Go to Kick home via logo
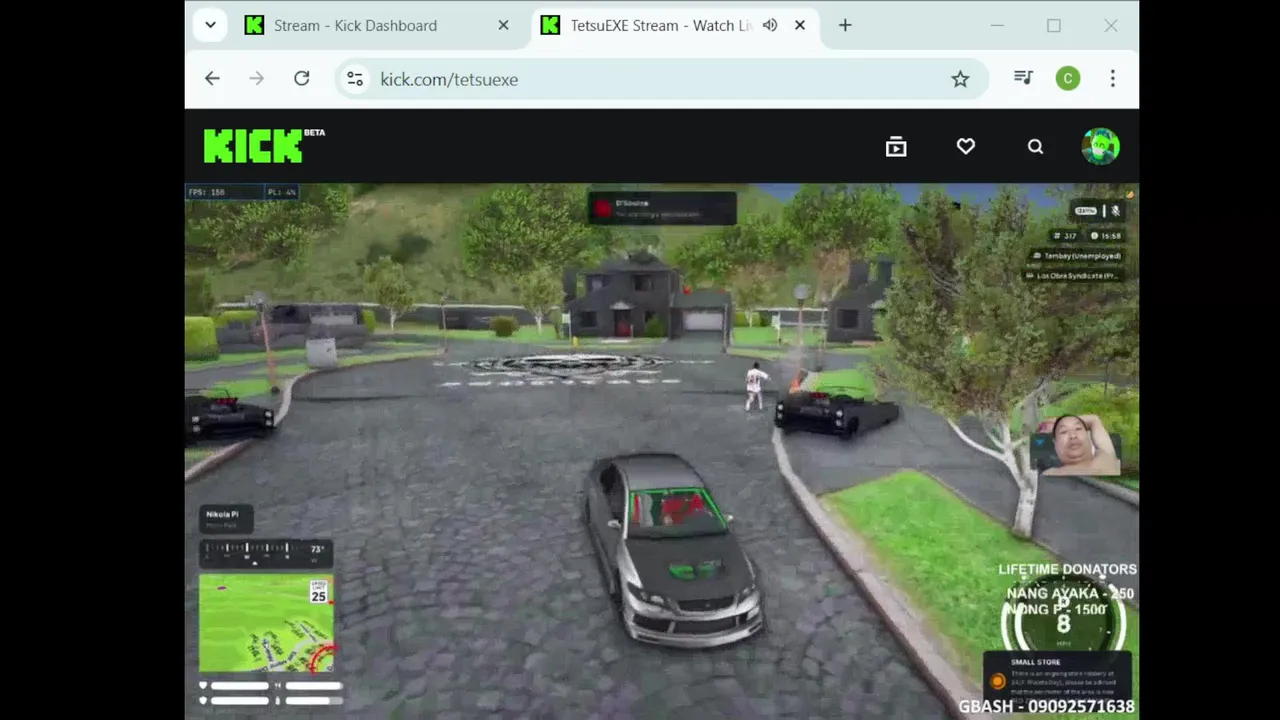The image size is (1280, 720). coord(263,146)
